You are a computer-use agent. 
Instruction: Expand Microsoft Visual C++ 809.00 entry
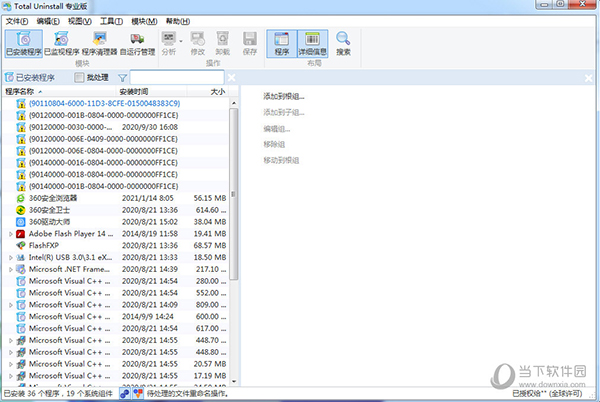[x=11, y=305]
